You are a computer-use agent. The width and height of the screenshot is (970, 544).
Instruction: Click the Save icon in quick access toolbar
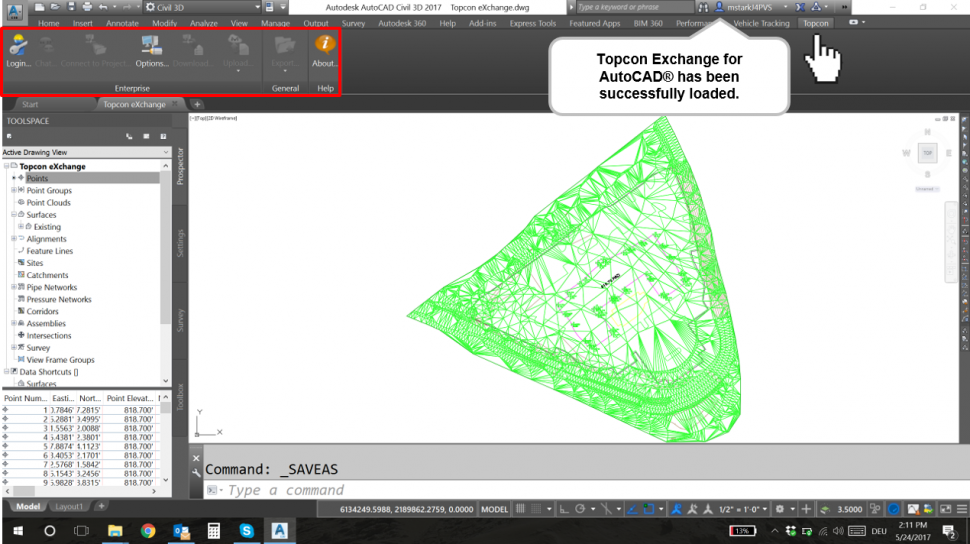71,6
